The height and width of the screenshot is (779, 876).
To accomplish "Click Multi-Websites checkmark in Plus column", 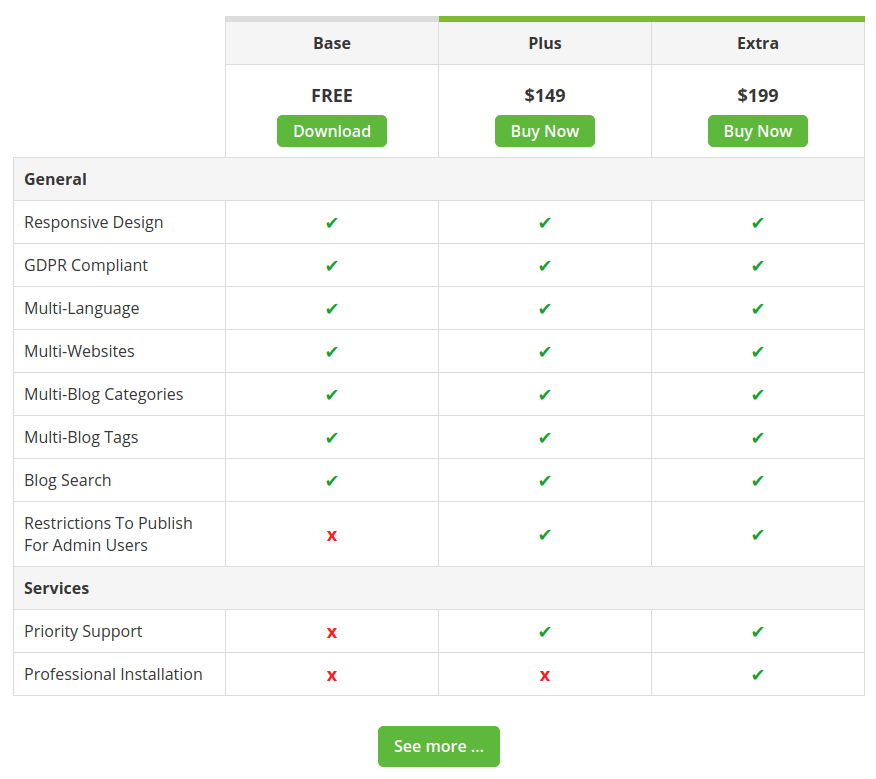I will (x=545, y=352).
